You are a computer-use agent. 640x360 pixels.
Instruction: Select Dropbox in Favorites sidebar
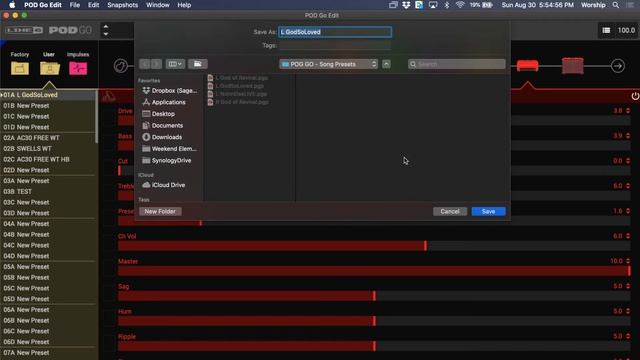pyautogui.click(x=170, y=91)
